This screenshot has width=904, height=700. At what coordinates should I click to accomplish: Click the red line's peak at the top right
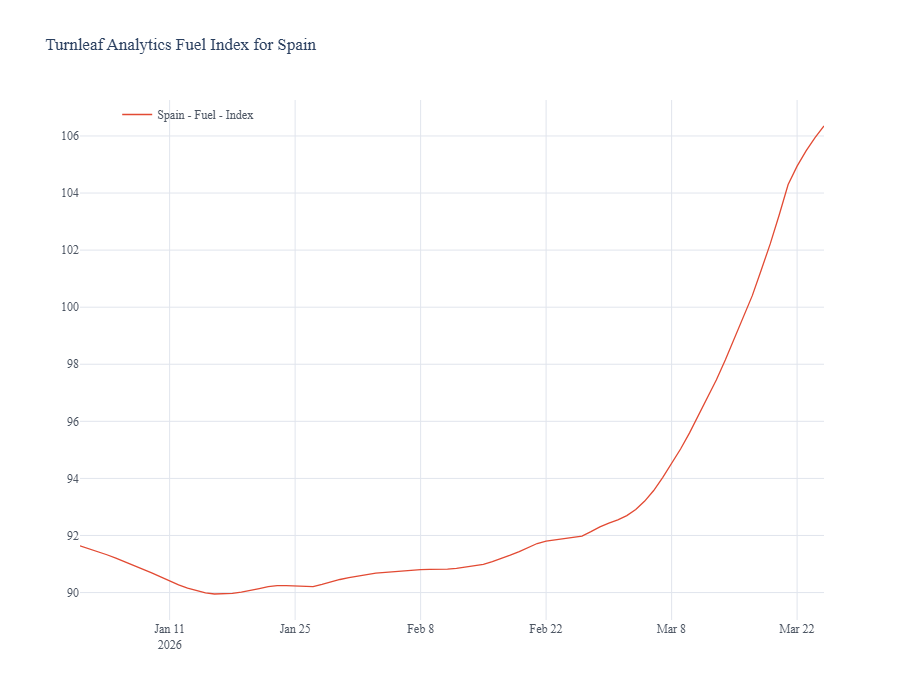point(823,126)
